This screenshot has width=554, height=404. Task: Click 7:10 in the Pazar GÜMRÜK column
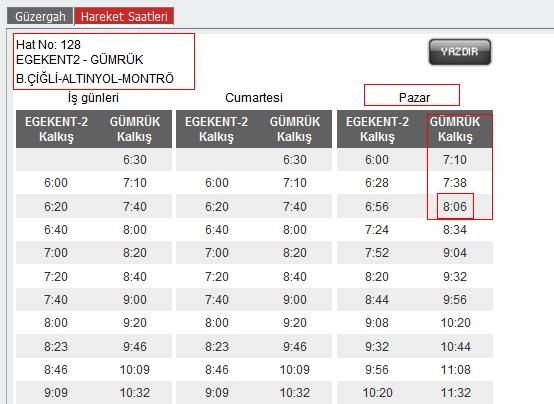pos(455,160)
